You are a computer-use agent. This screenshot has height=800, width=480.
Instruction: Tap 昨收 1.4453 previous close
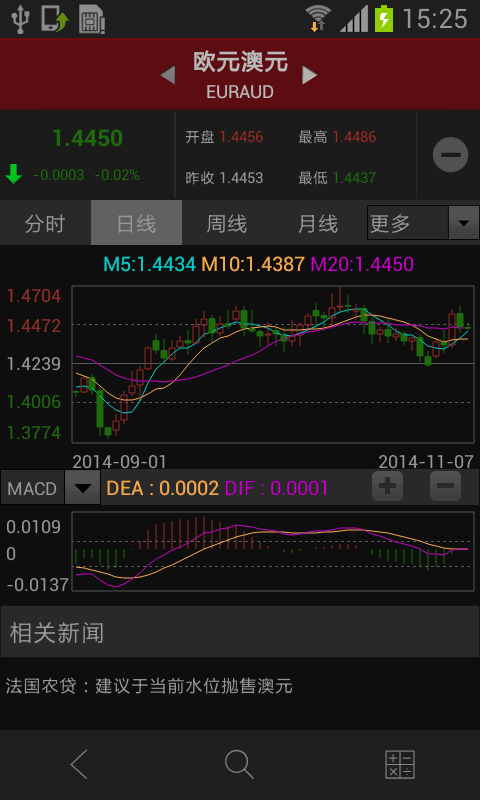pos(224,178)
